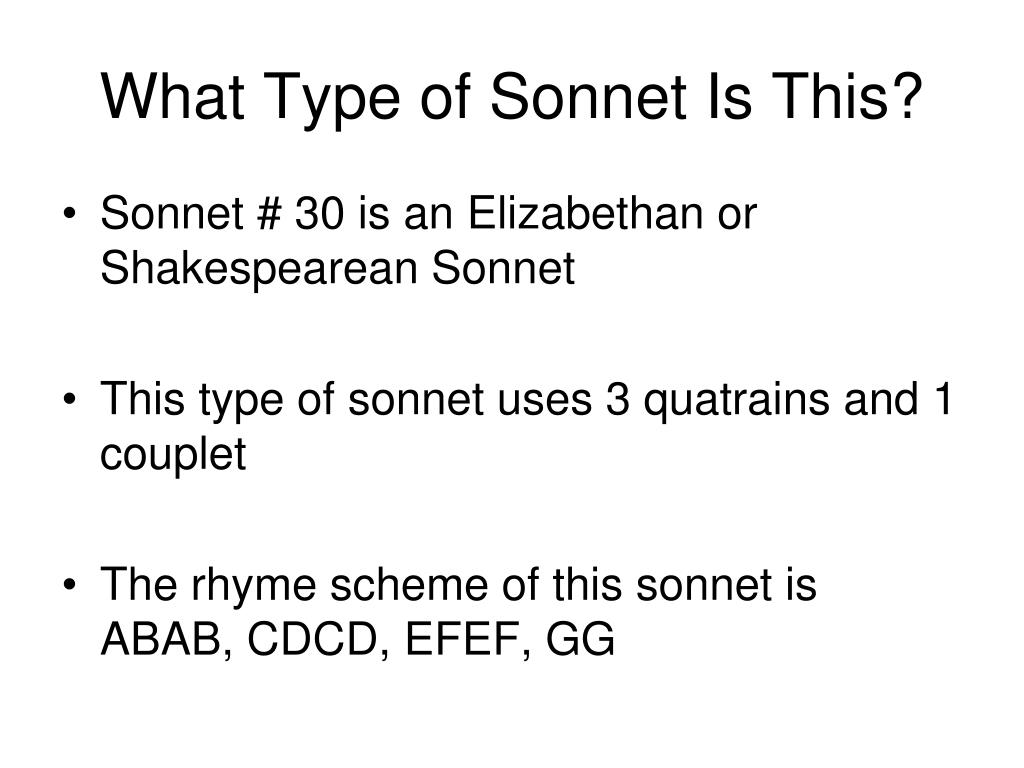This screenshot has width=1024, height=768.
Task: Click the word 'Elizabethan' in first bullet
Action: pos(586,213)
